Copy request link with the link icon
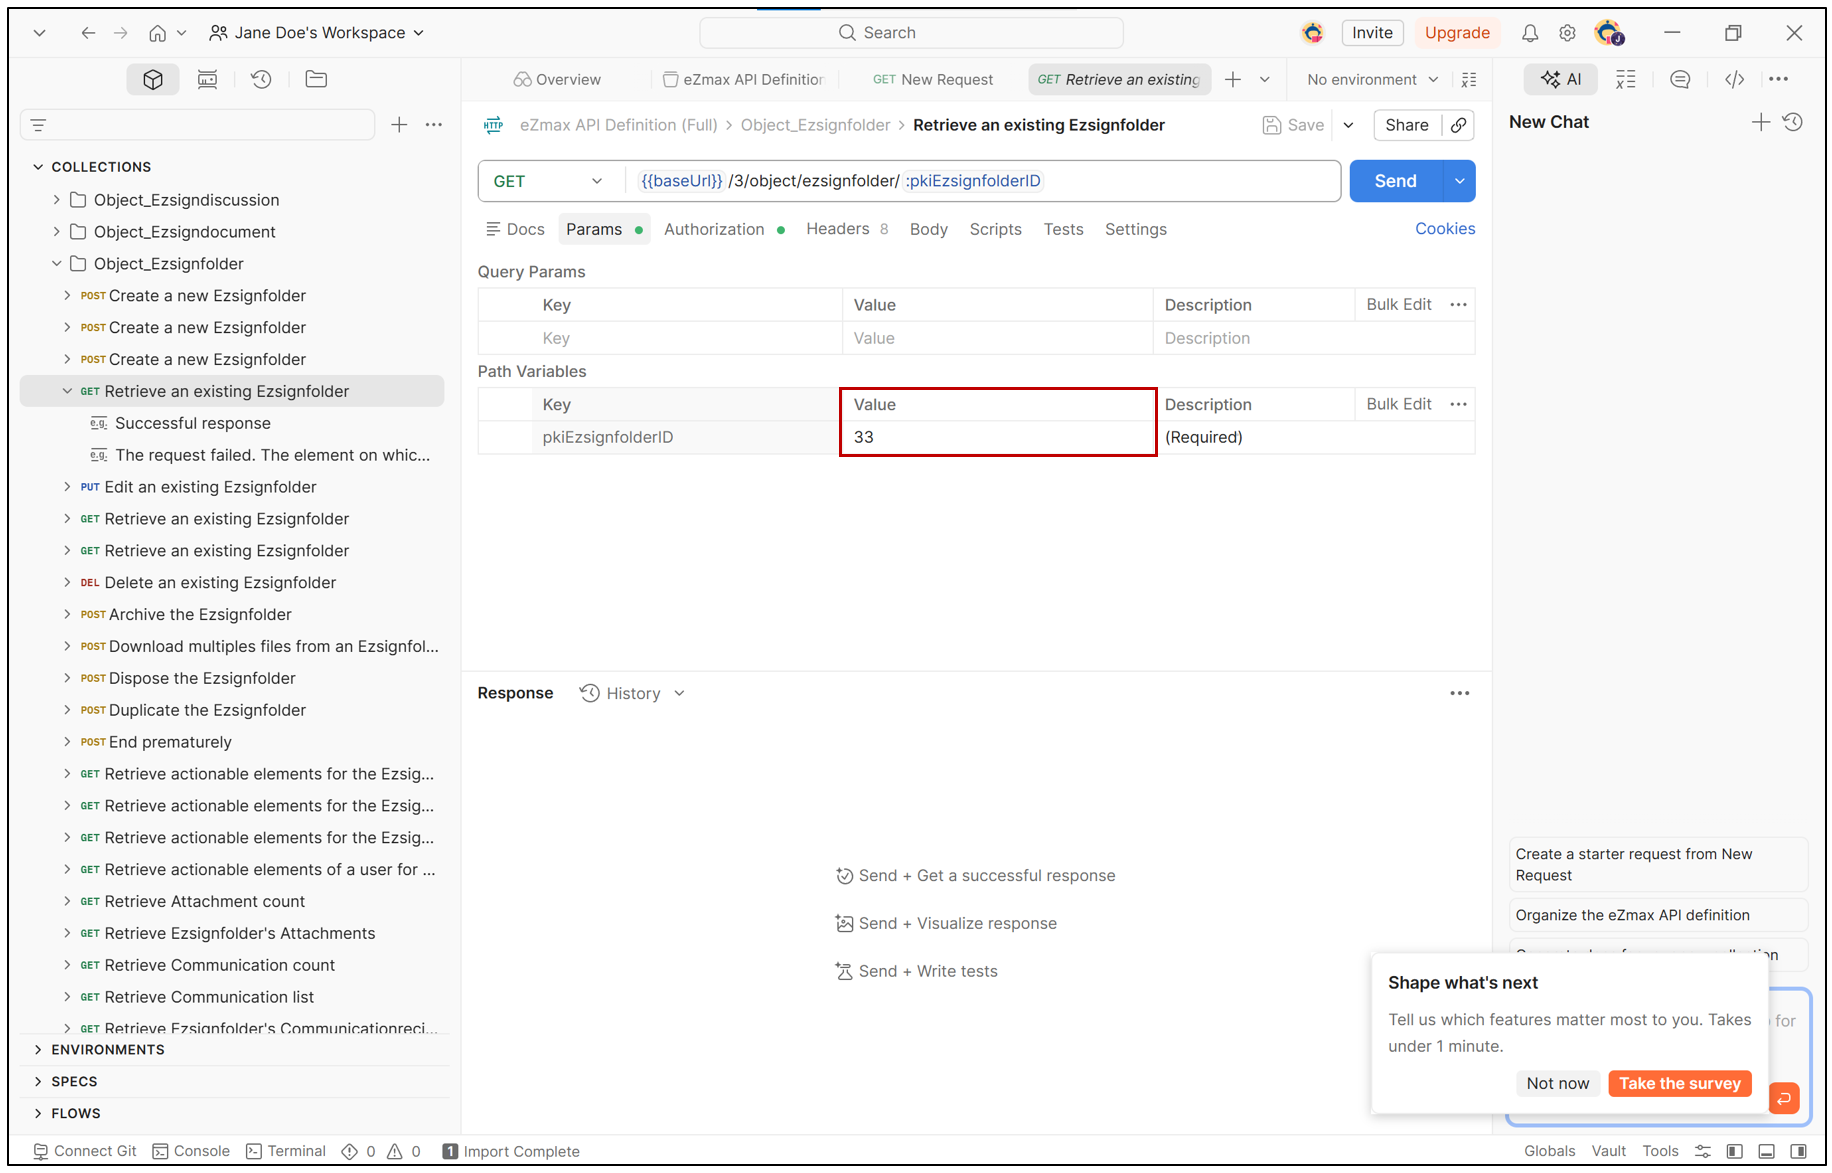The image size is (1832, 1173). (x=1459, y=125)
